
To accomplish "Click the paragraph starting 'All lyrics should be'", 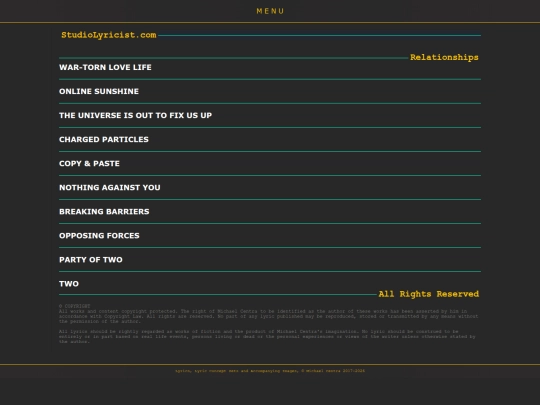I will click(267, 336).
